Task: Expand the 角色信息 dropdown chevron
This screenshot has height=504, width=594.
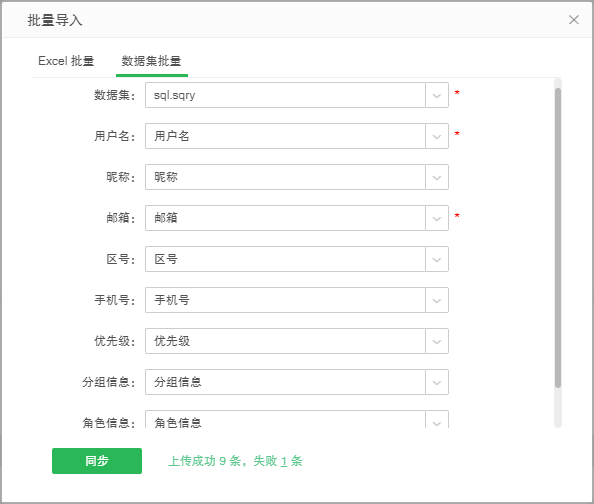Action: (437, 420)
